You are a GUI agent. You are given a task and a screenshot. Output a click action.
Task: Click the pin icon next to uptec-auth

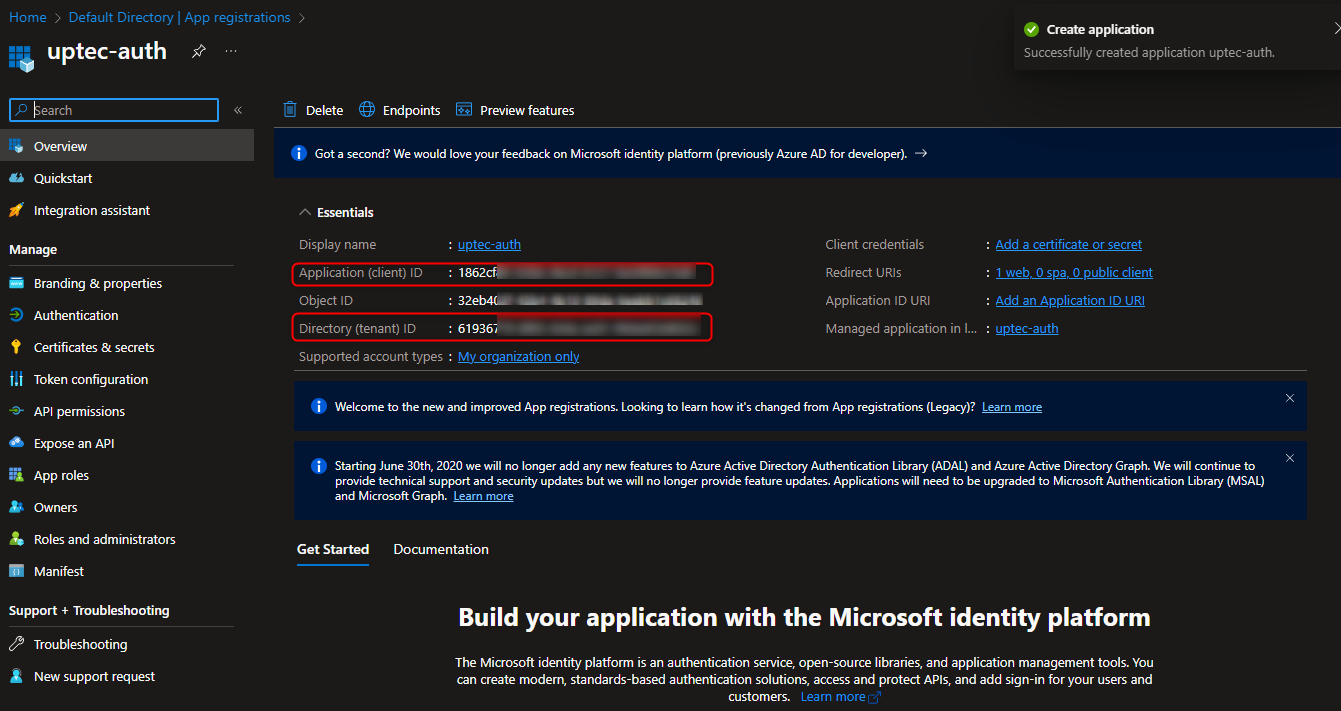tap(199, 51)
